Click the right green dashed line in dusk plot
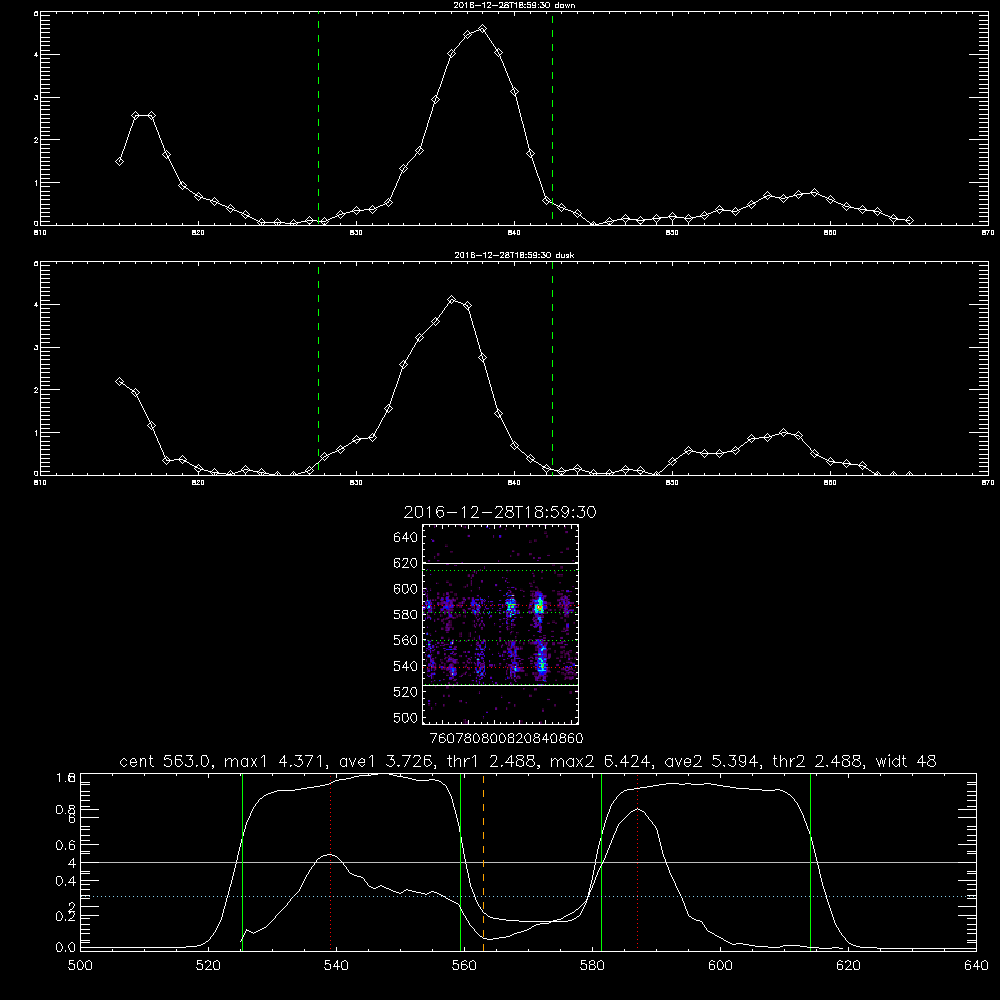The height and width of the screenshot is (1000, 1000). pyautogui.click(x=552, y=368)
